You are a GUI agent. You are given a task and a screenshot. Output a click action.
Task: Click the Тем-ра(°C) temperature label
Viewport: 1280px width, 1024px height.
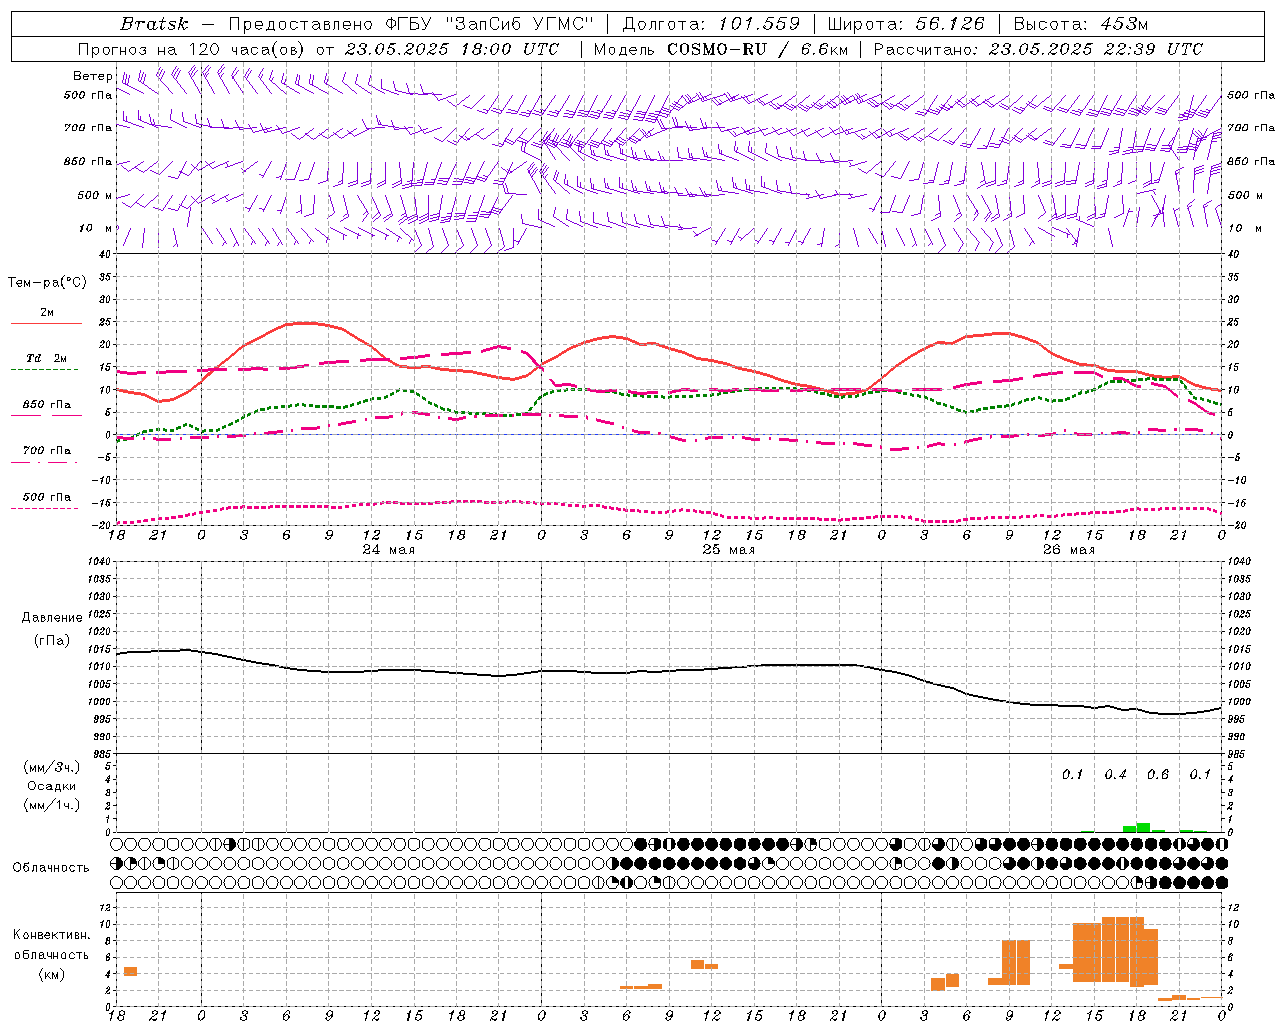(x=47, y=283)
